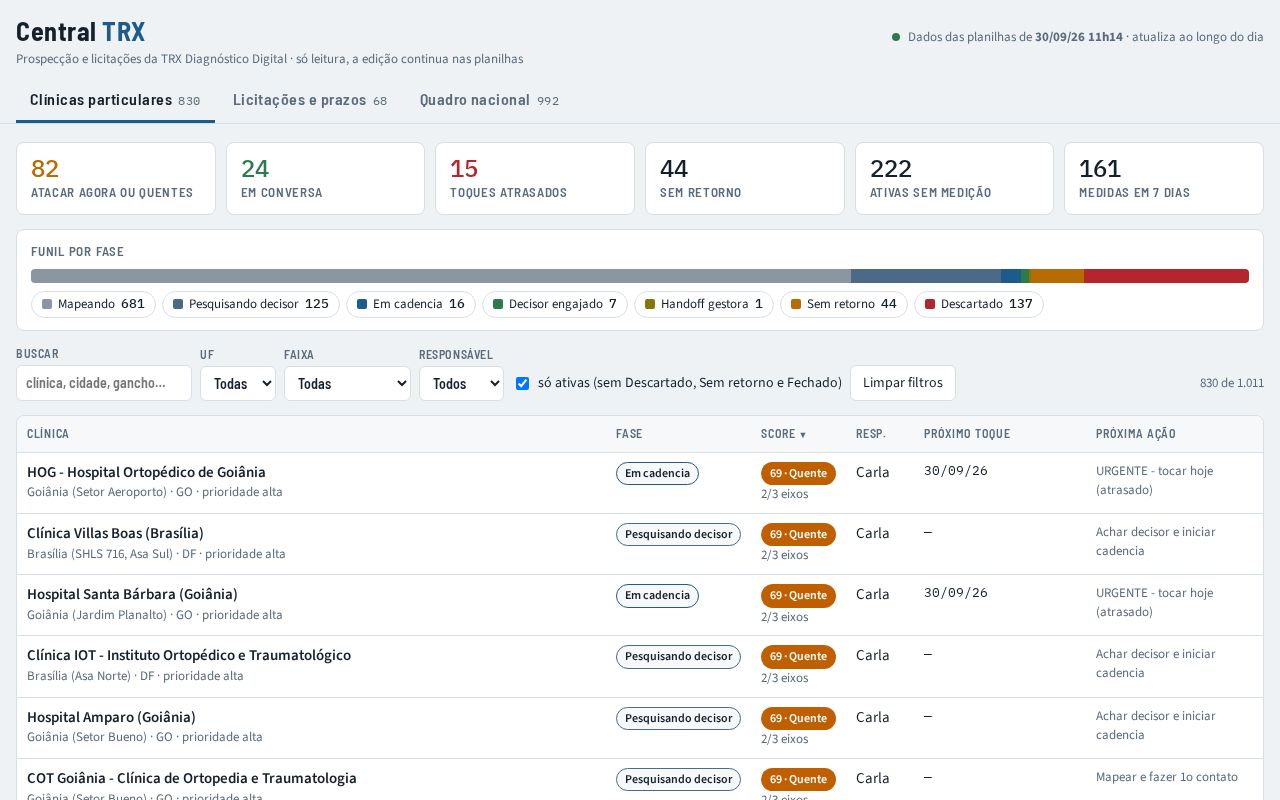
Task: Focus the Buscar search field
Action: pos(104,383)
